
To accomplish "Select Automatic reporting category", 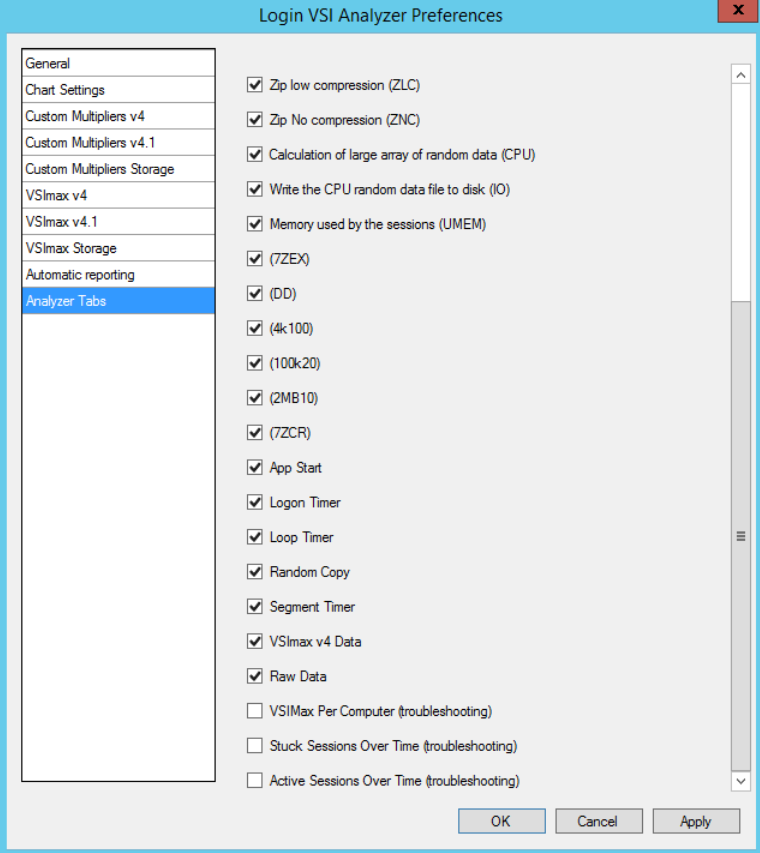I will coord(118,274).
